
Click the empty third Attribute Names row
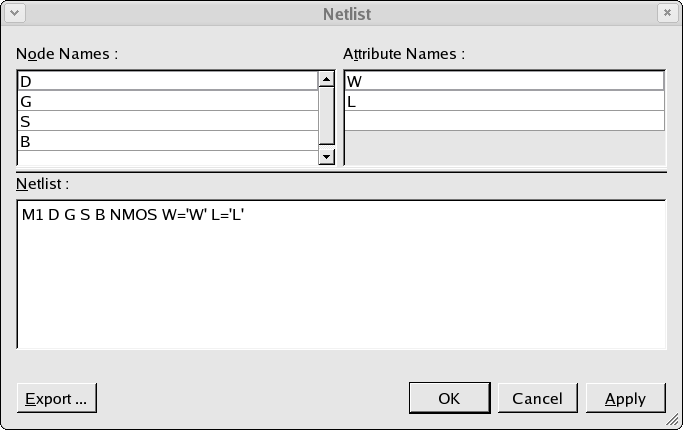click(504, 121)
